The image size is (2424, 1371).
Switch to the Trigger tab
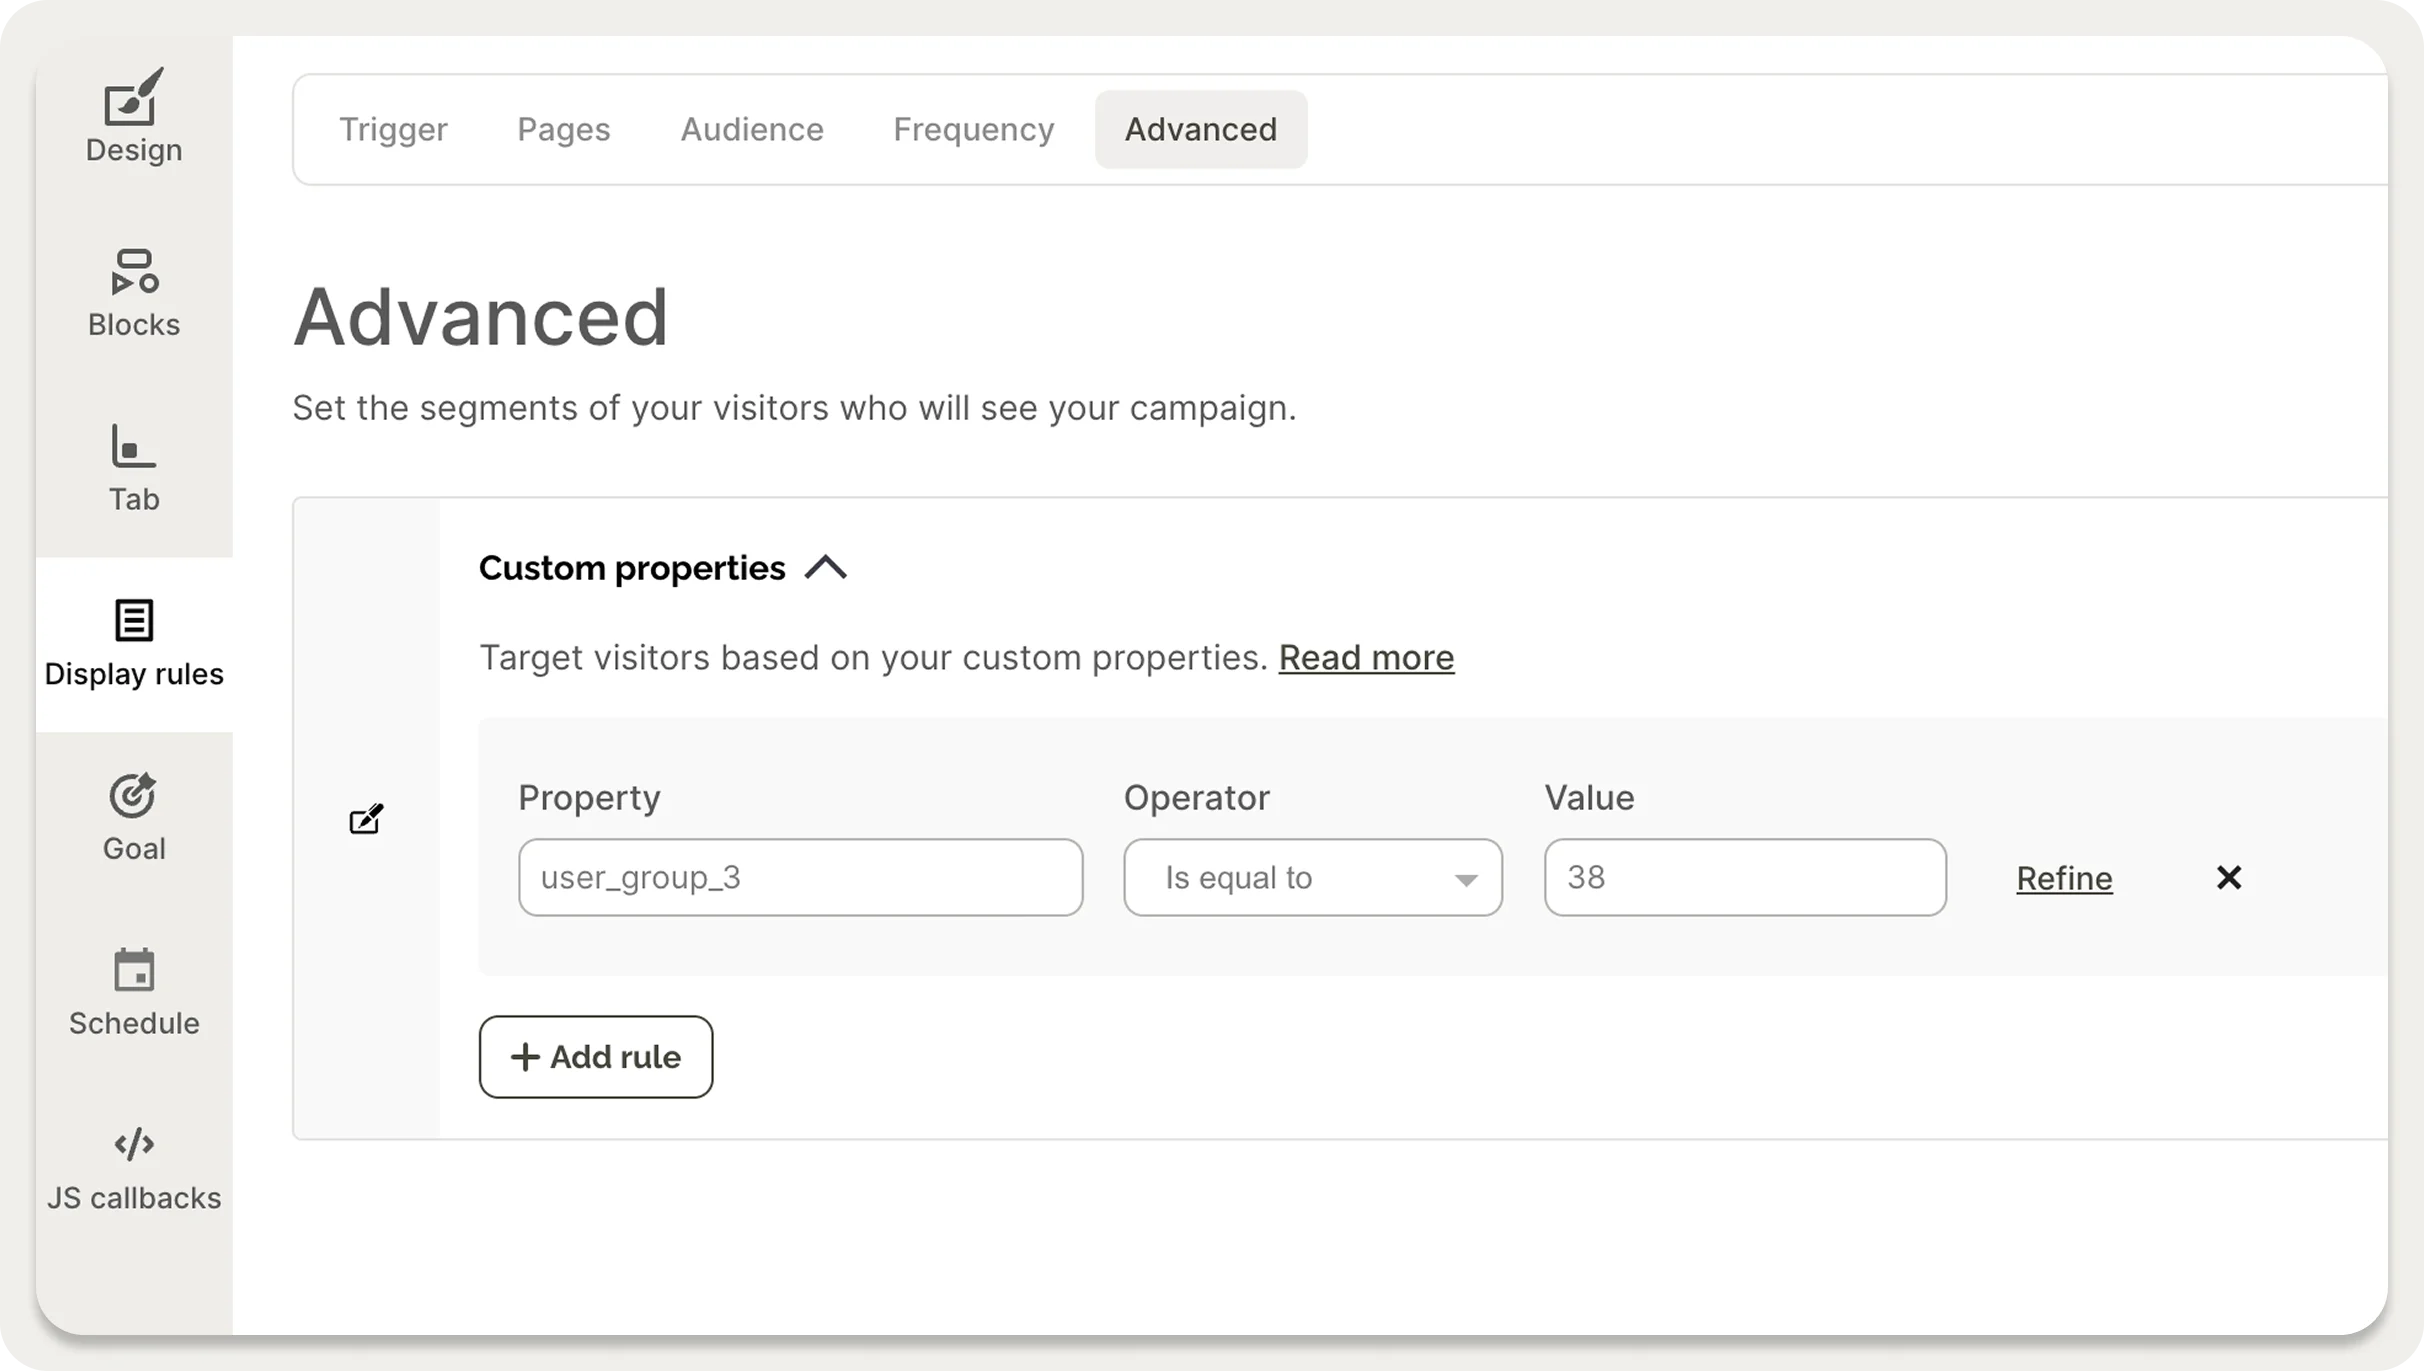393,129
